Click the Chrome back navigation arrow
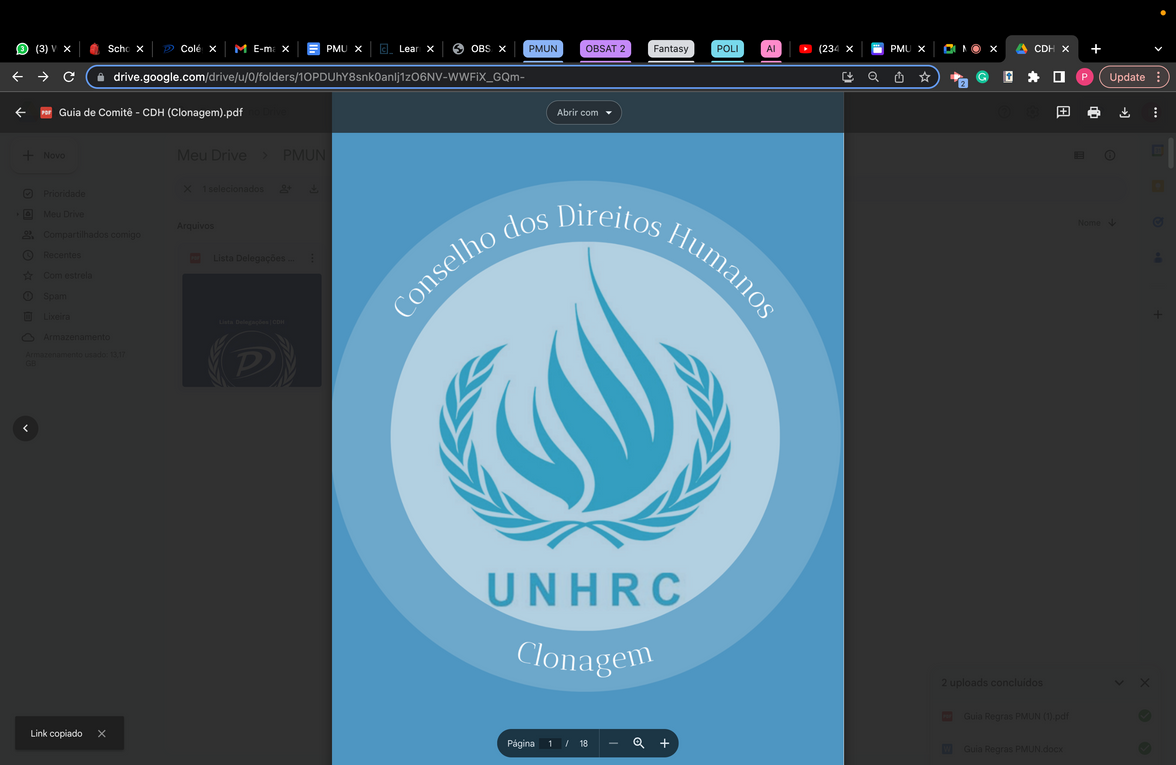This screenshot has height=765, width=1176. [17, 76]
